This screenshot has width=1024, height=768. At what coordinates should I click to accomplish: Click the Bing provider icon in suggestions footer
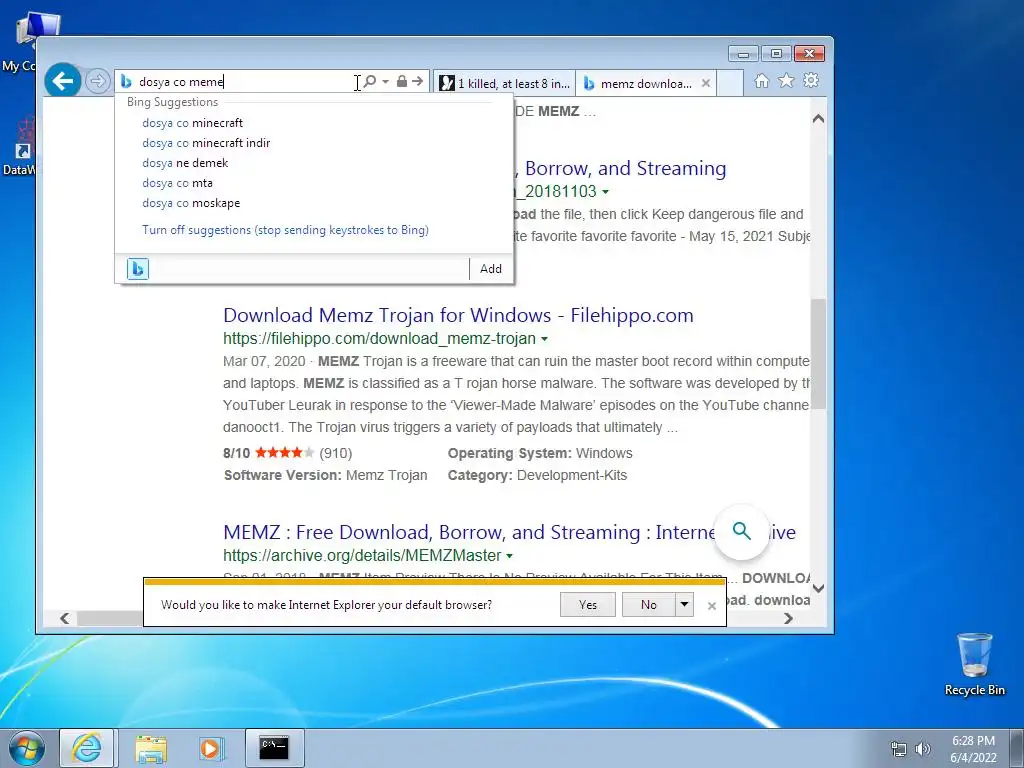point(138,268)
